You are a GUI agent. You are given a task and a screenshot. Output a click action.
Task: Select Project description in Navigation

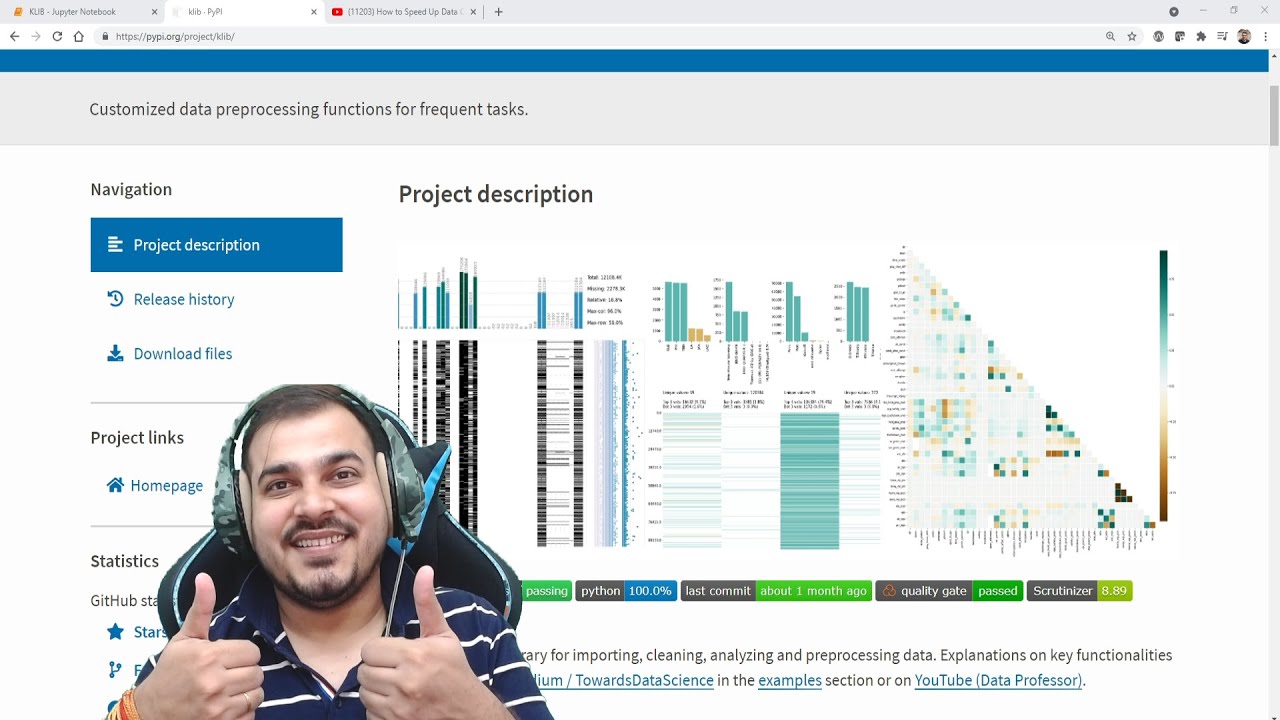[216, 245]
